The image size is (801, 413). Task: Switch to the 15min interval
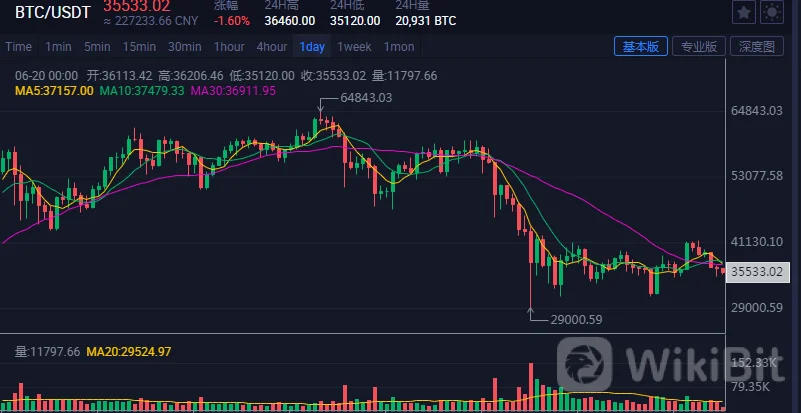pos(139,47)
